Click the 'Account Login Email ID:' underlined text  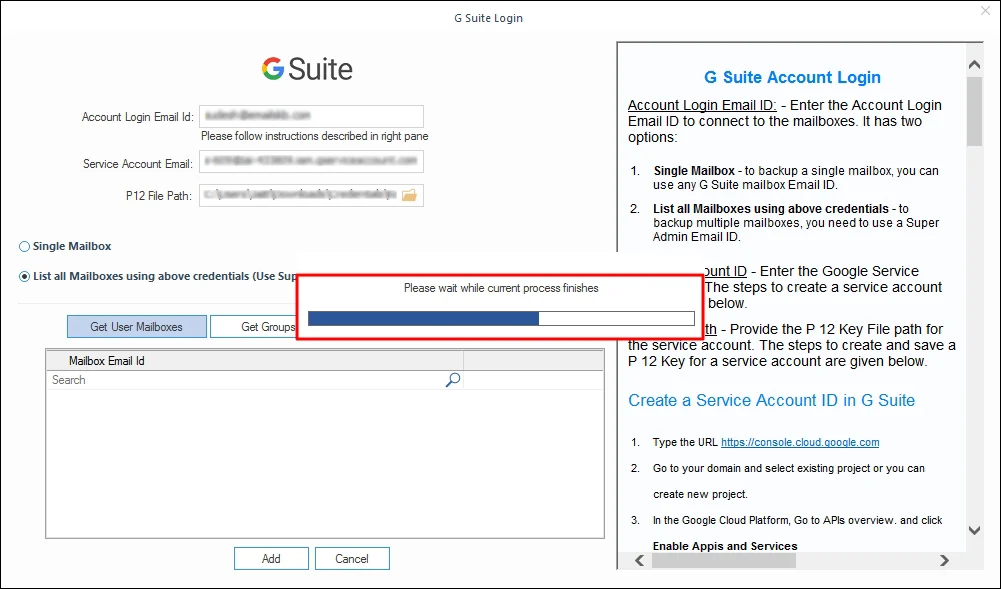click(702, 105)
